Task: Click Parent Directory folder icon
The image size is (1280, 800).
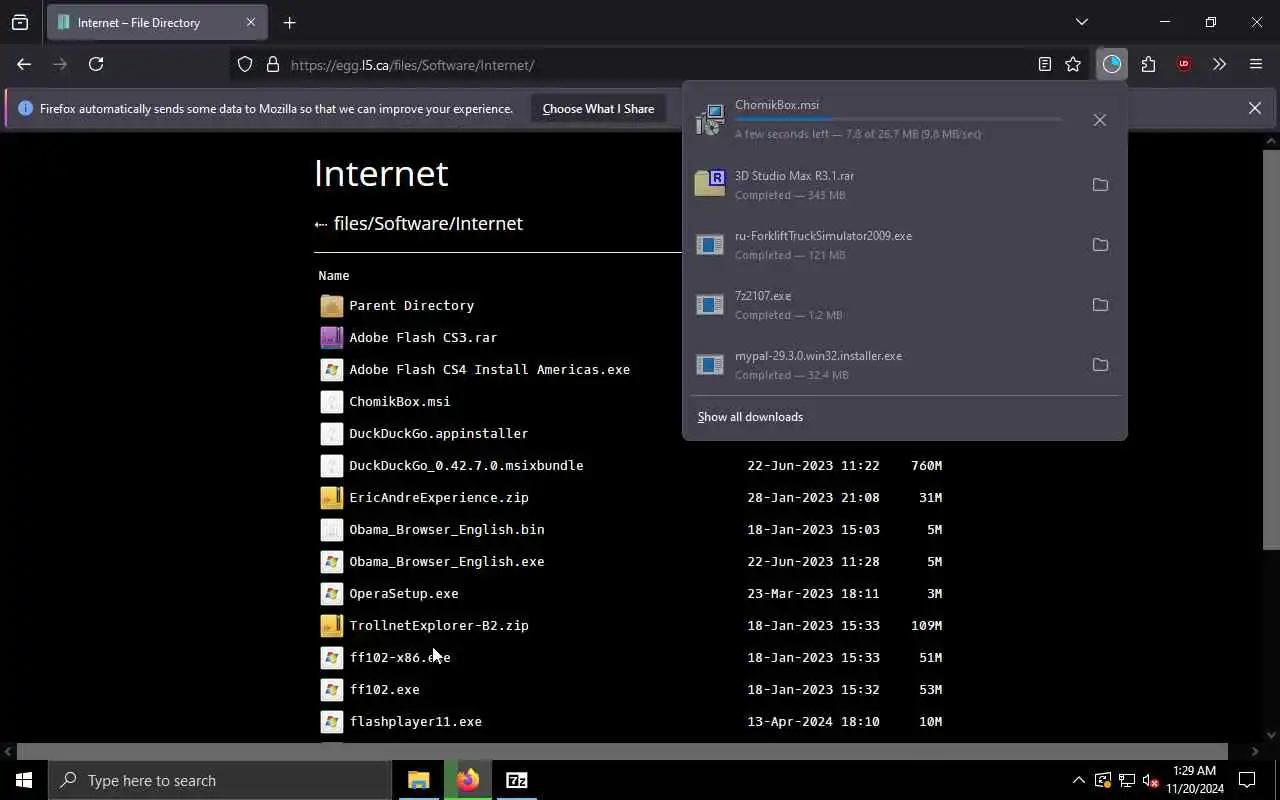Action: (331, 305)
